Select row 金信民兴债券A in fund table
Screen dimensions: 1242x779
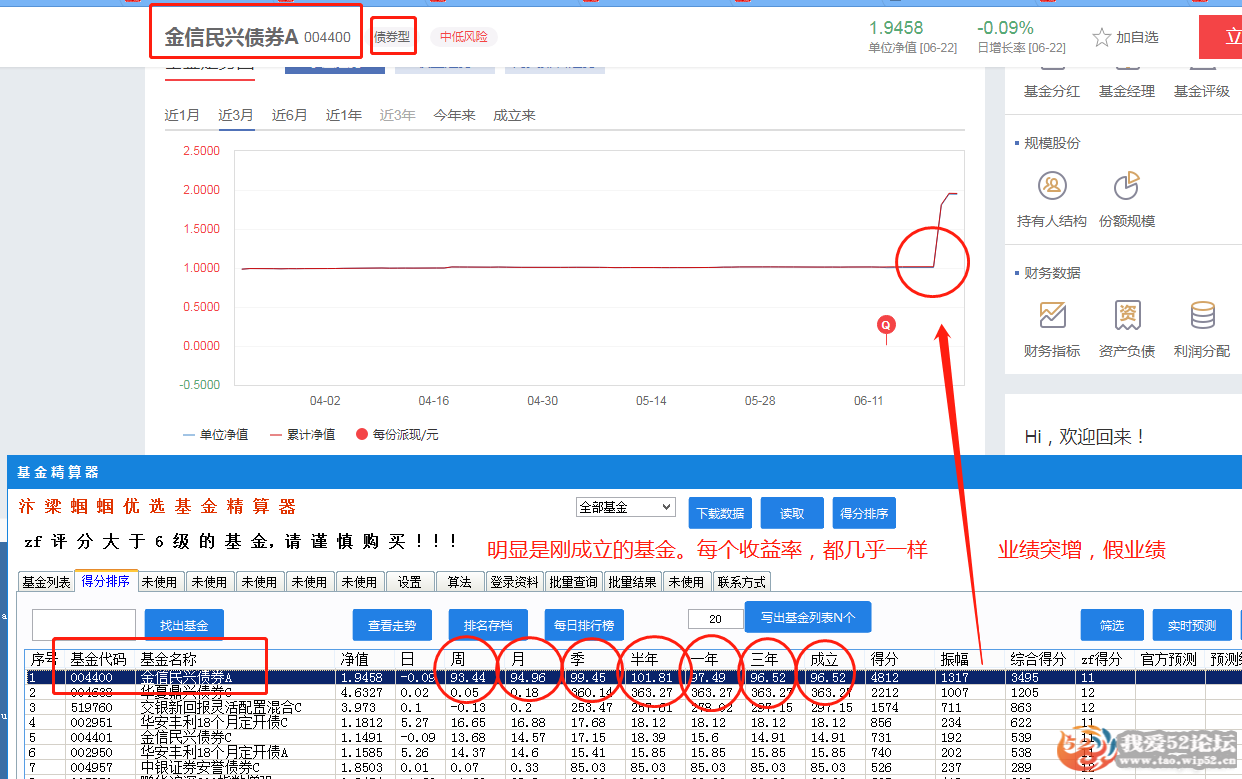[634, 677]
